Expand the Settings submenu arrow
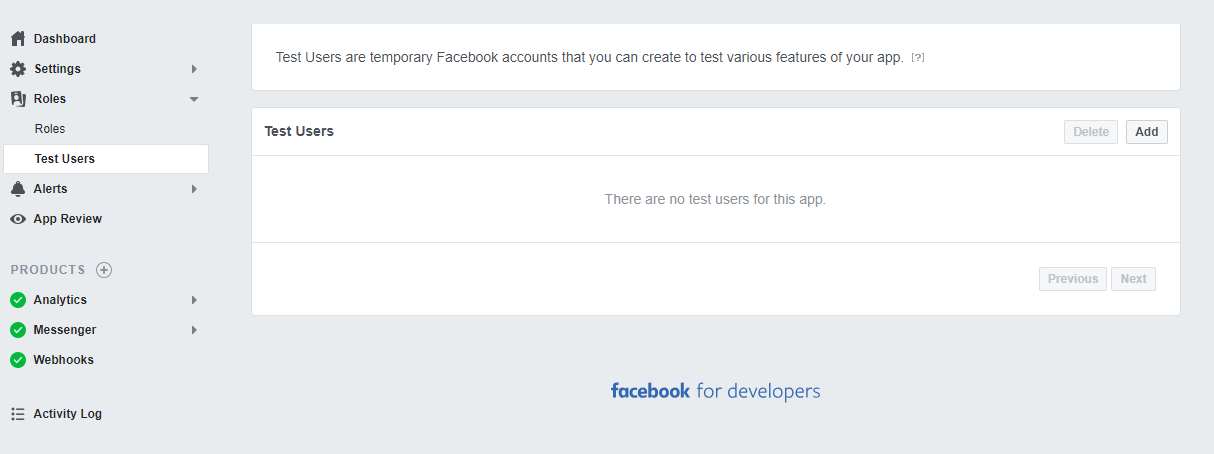1214x454 pixels. [194, 69]
